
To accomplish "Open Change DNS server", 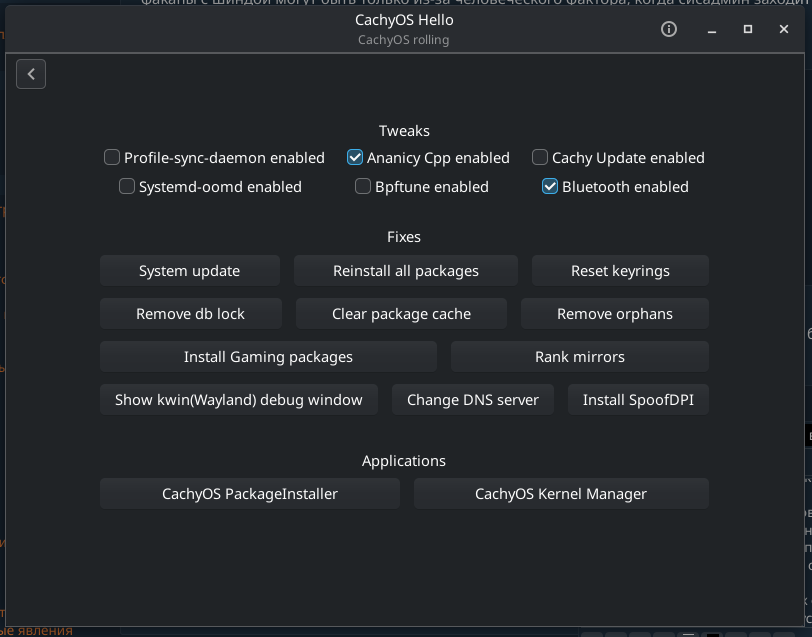I will 472,399.
